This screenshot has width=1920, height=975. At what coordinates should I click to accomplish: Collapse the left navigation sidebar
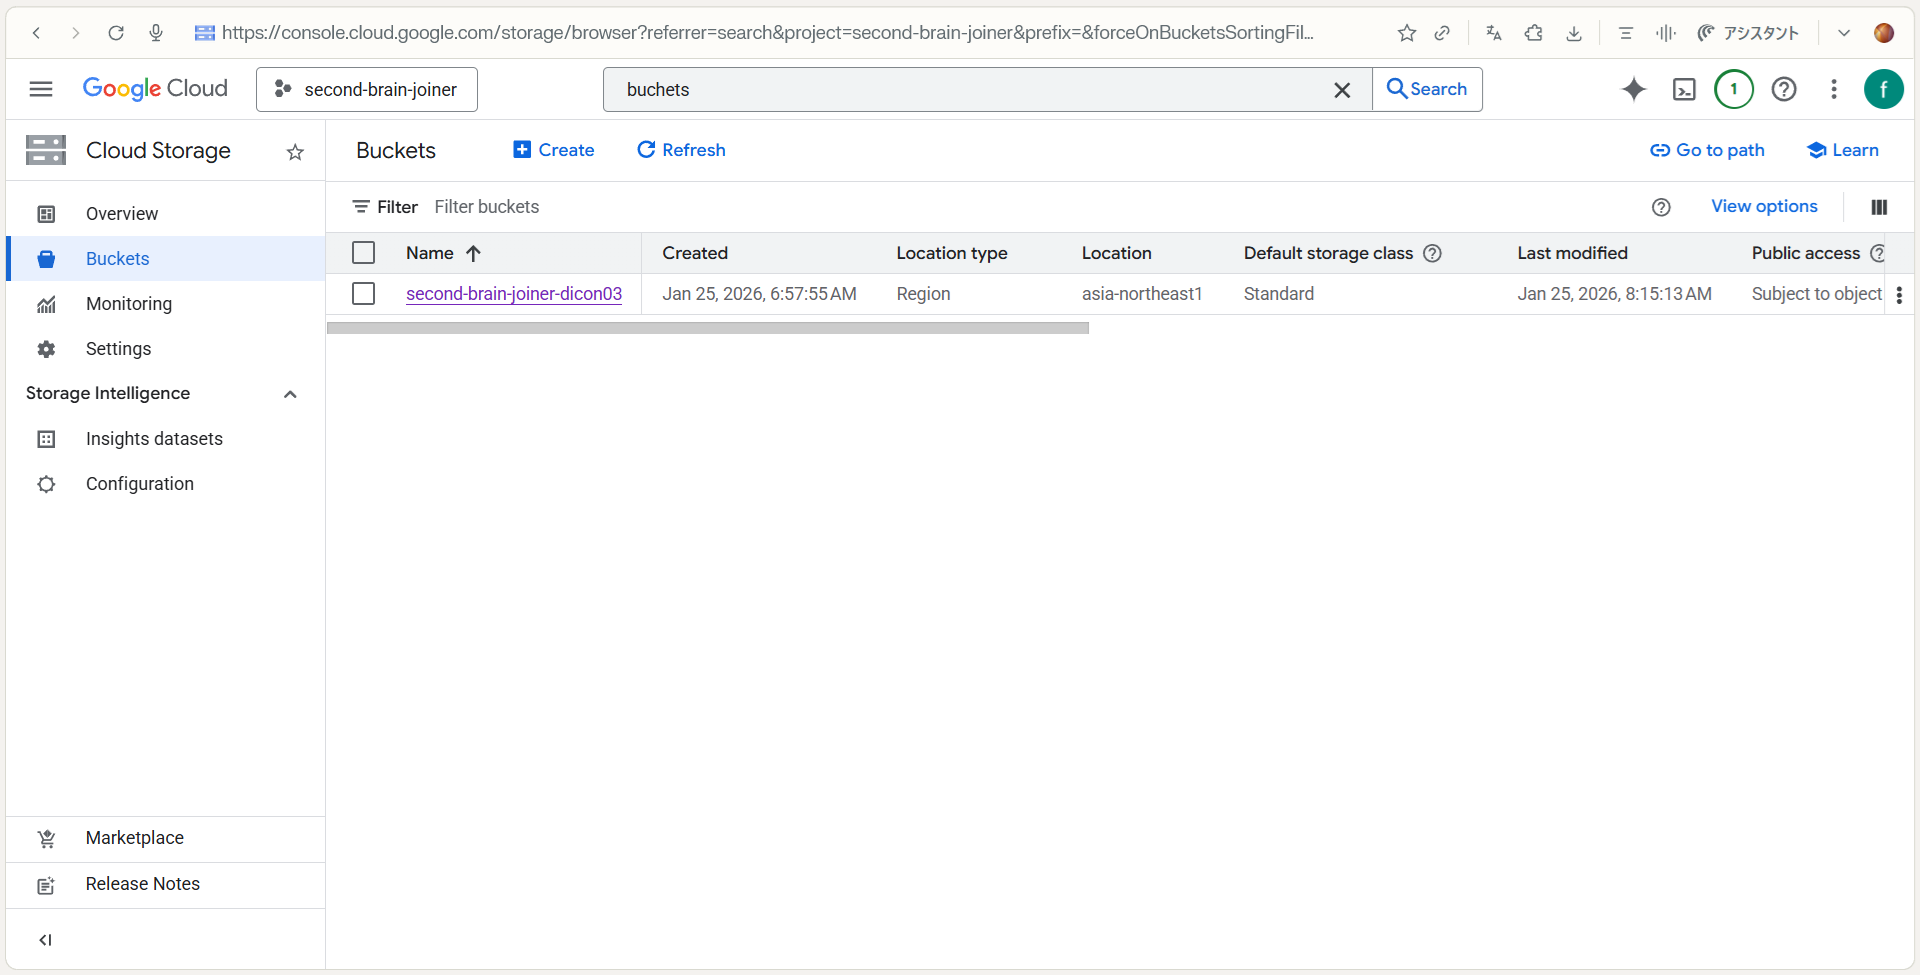click(x=45, y=940)
